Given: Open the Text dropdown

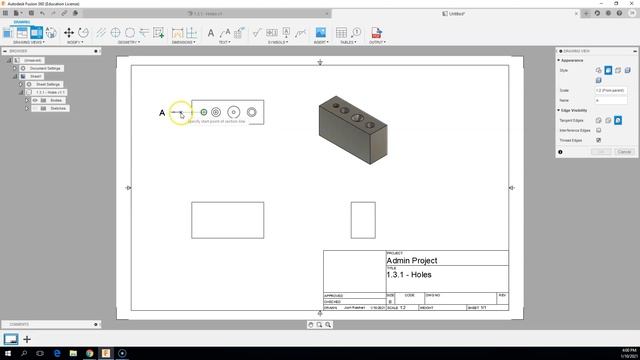Looking at the screenshot, I should (224, 42).
